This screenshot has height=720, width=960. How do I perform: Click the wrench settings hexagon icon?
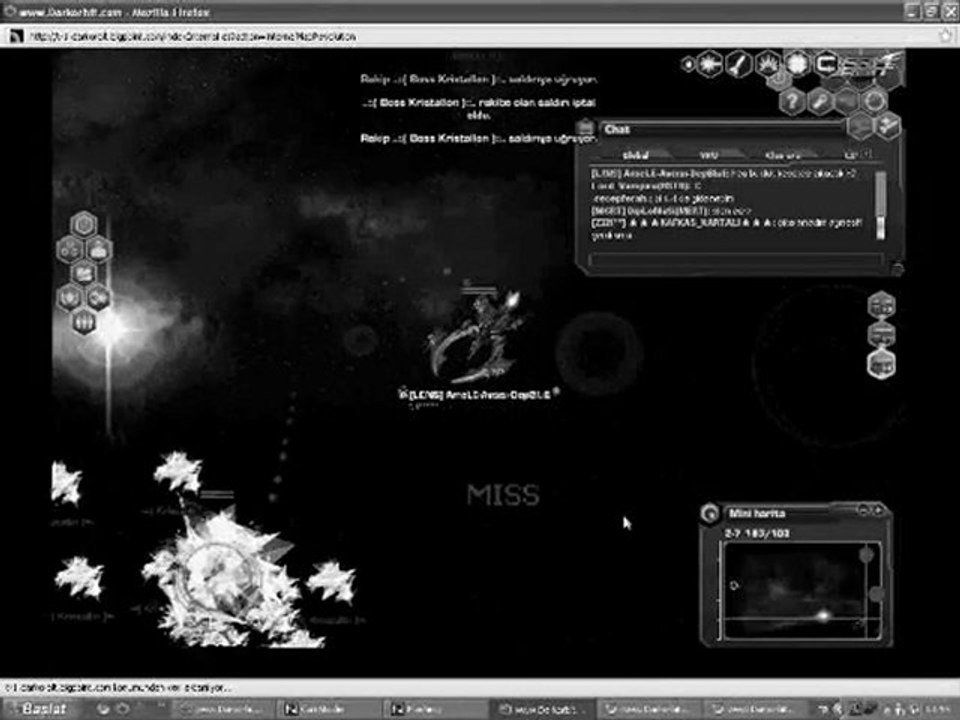click(819, 100)
